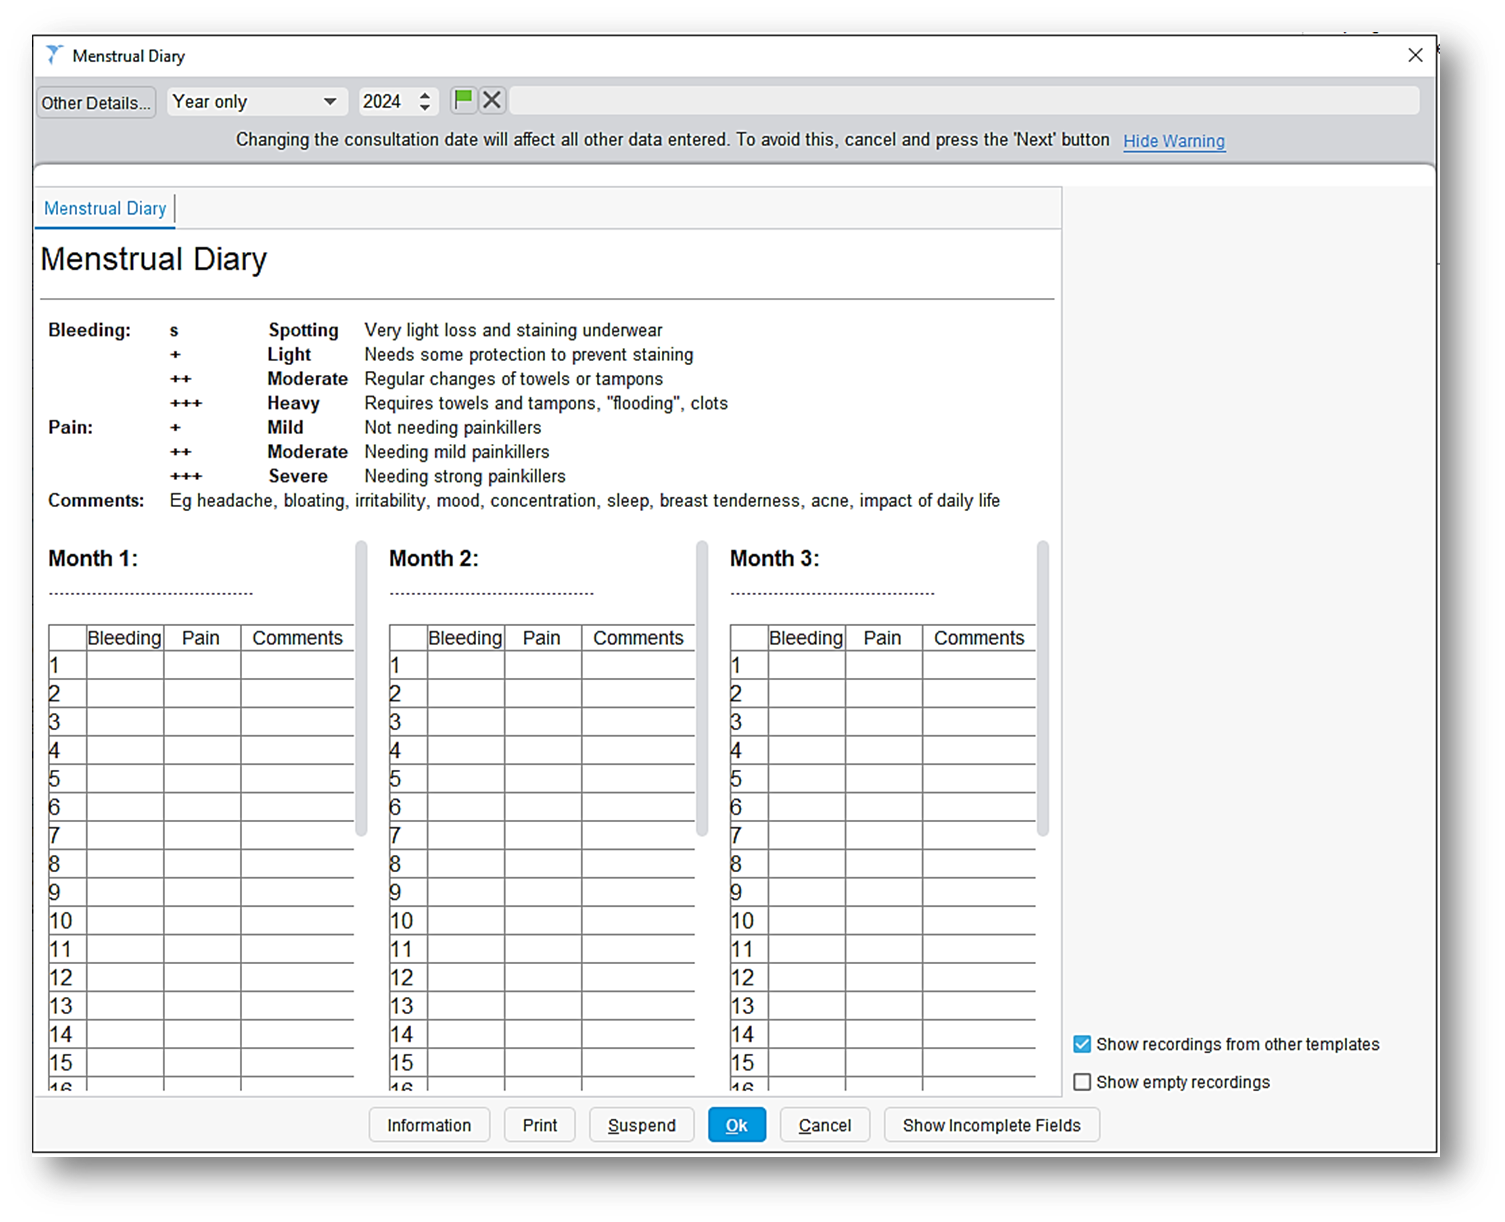
Task: Open the Year only date type dropdown
Action: 256,101
